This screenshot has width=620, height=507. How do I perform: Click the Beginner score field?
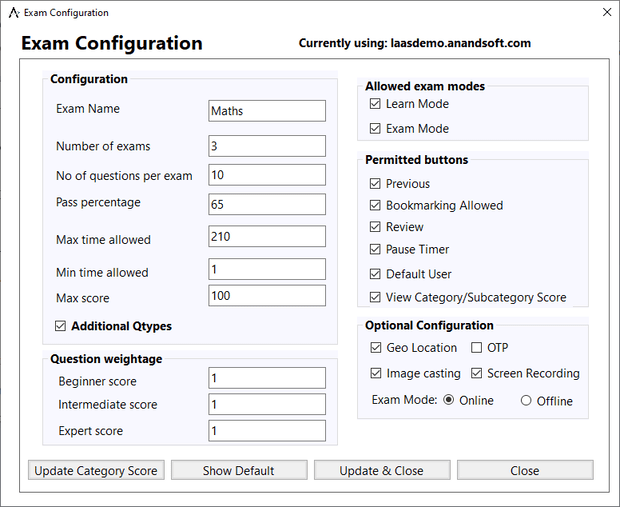tap(267, 378)
